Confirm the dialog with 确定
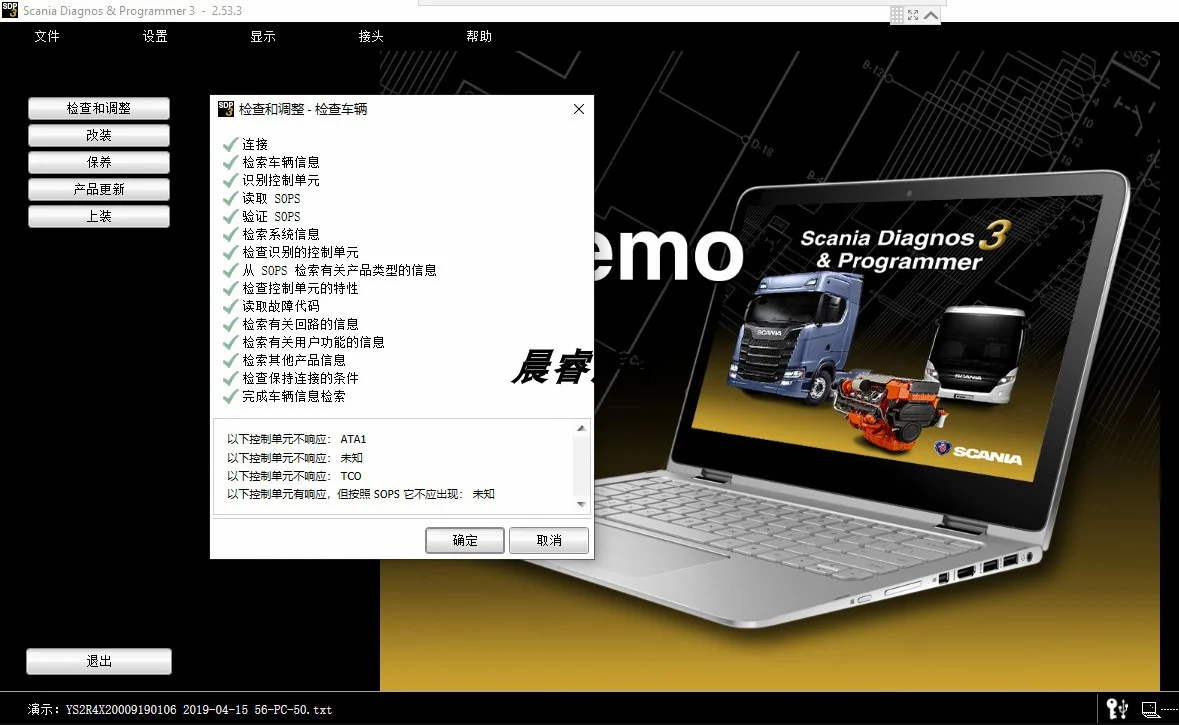The height and width of the screenshot is (725, 1179). point(465,540)
